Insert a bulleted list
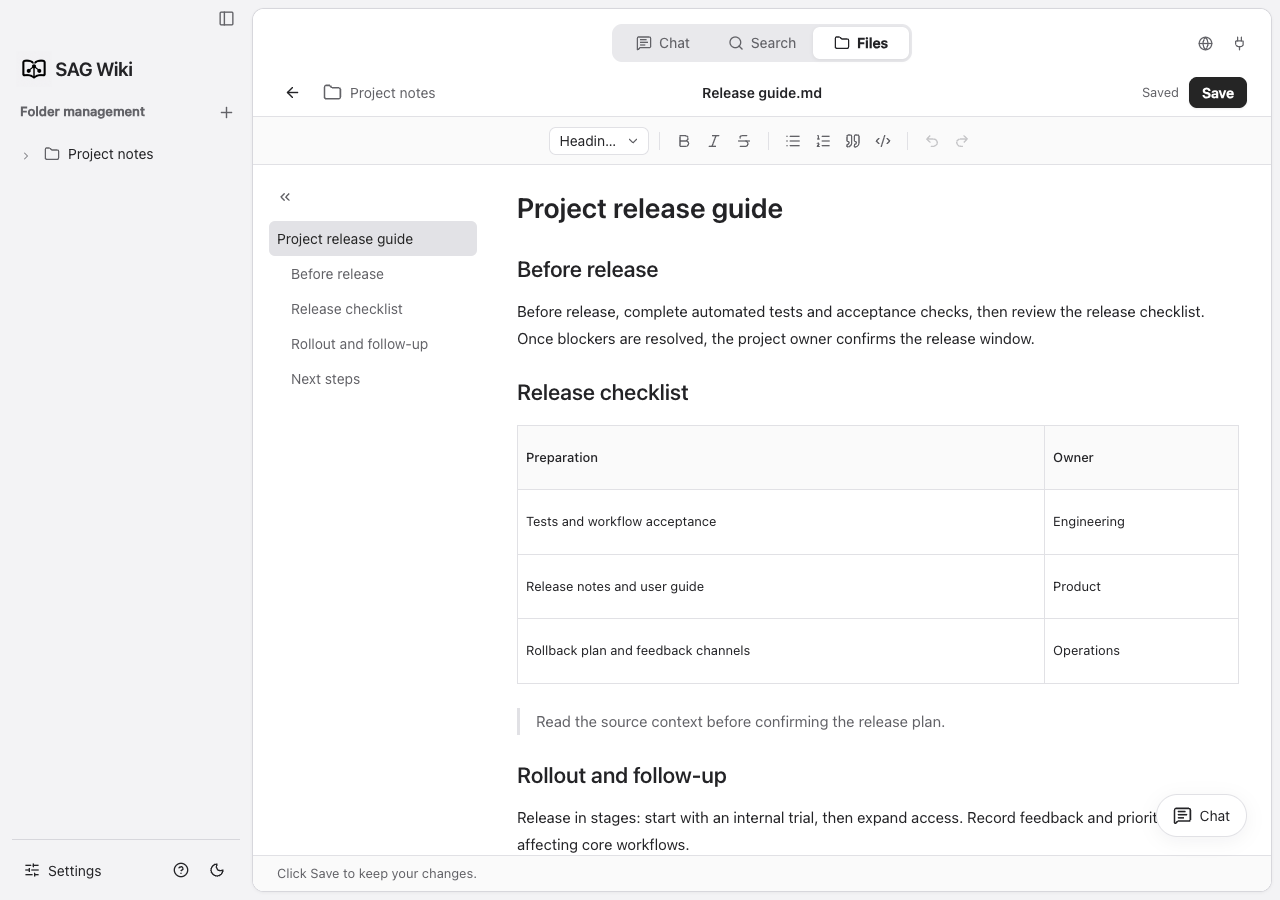1280x900 pixels. point(793,141)
